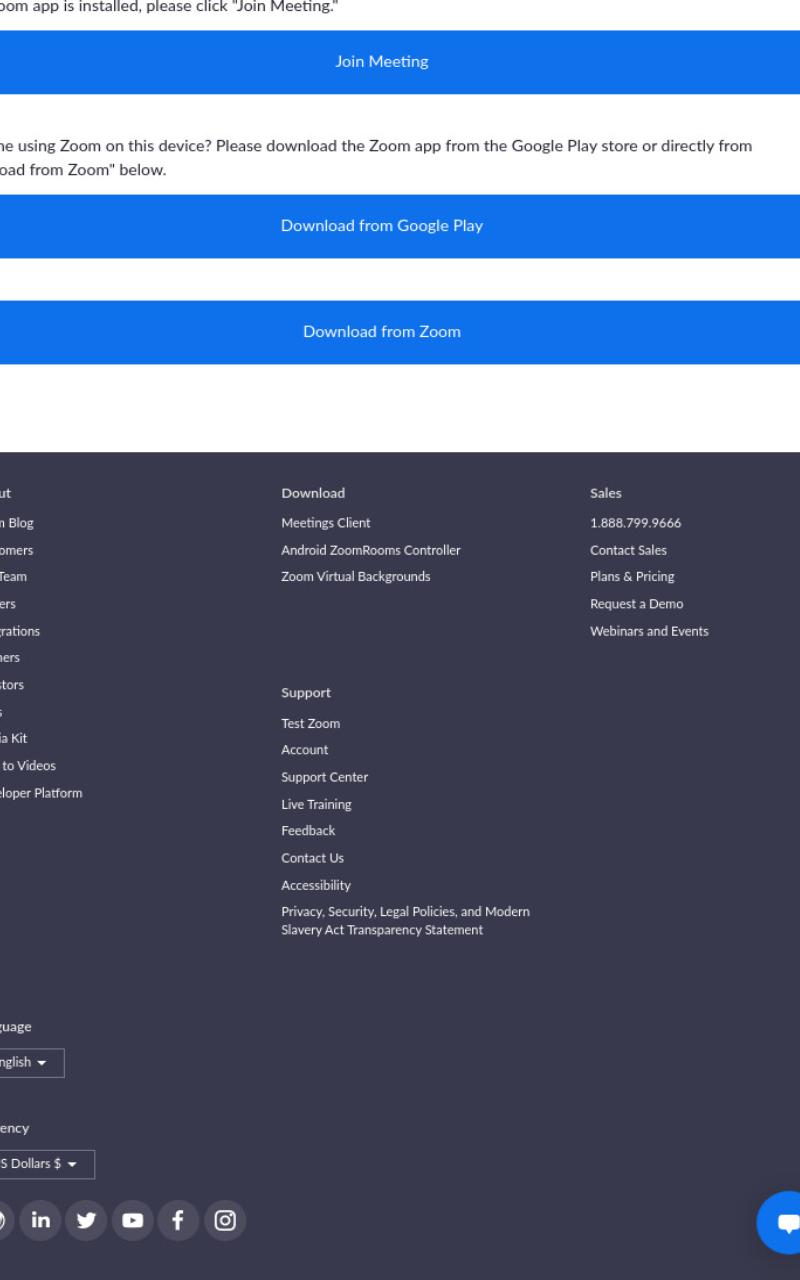Expand the English language dropdown
Screen dimensions: 800x1280
[30, 1063]
